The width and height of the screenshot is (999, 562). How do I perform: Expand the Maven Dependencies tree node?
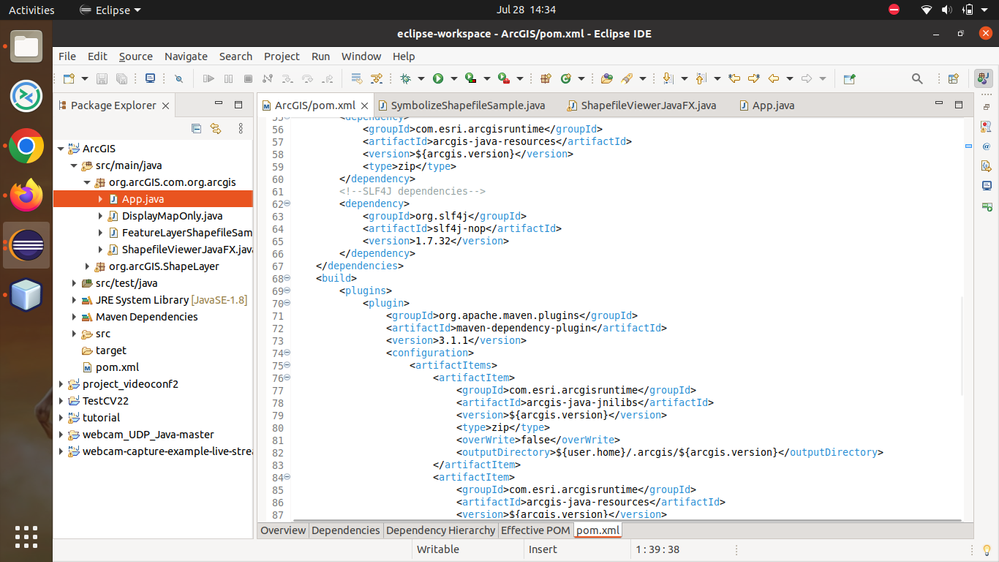pos(74,317)
